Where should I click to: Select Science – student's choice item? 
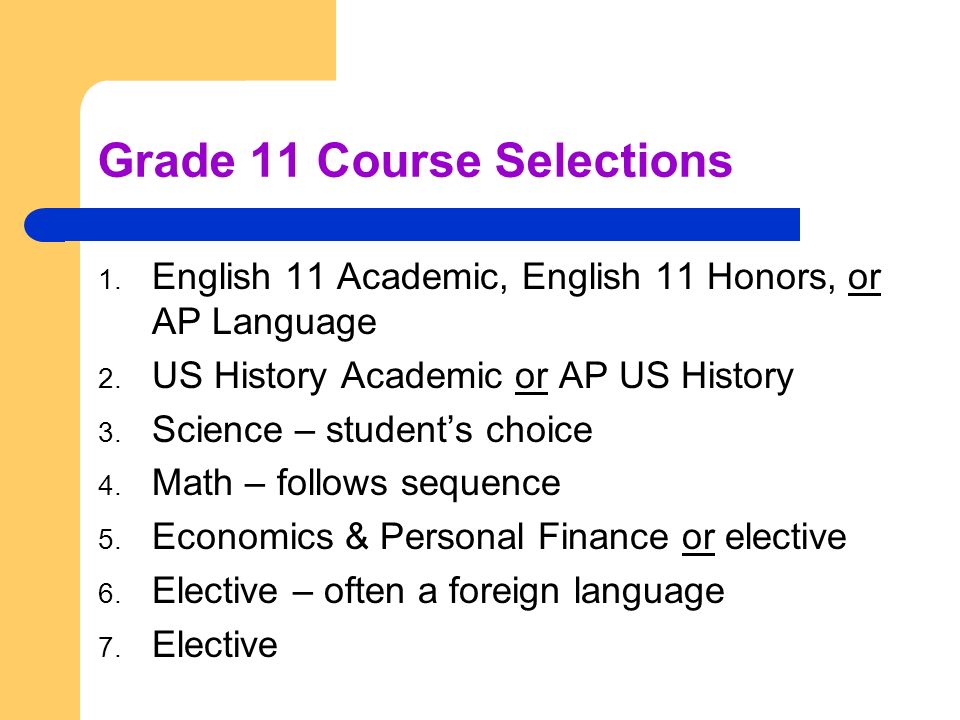point(372,429)
